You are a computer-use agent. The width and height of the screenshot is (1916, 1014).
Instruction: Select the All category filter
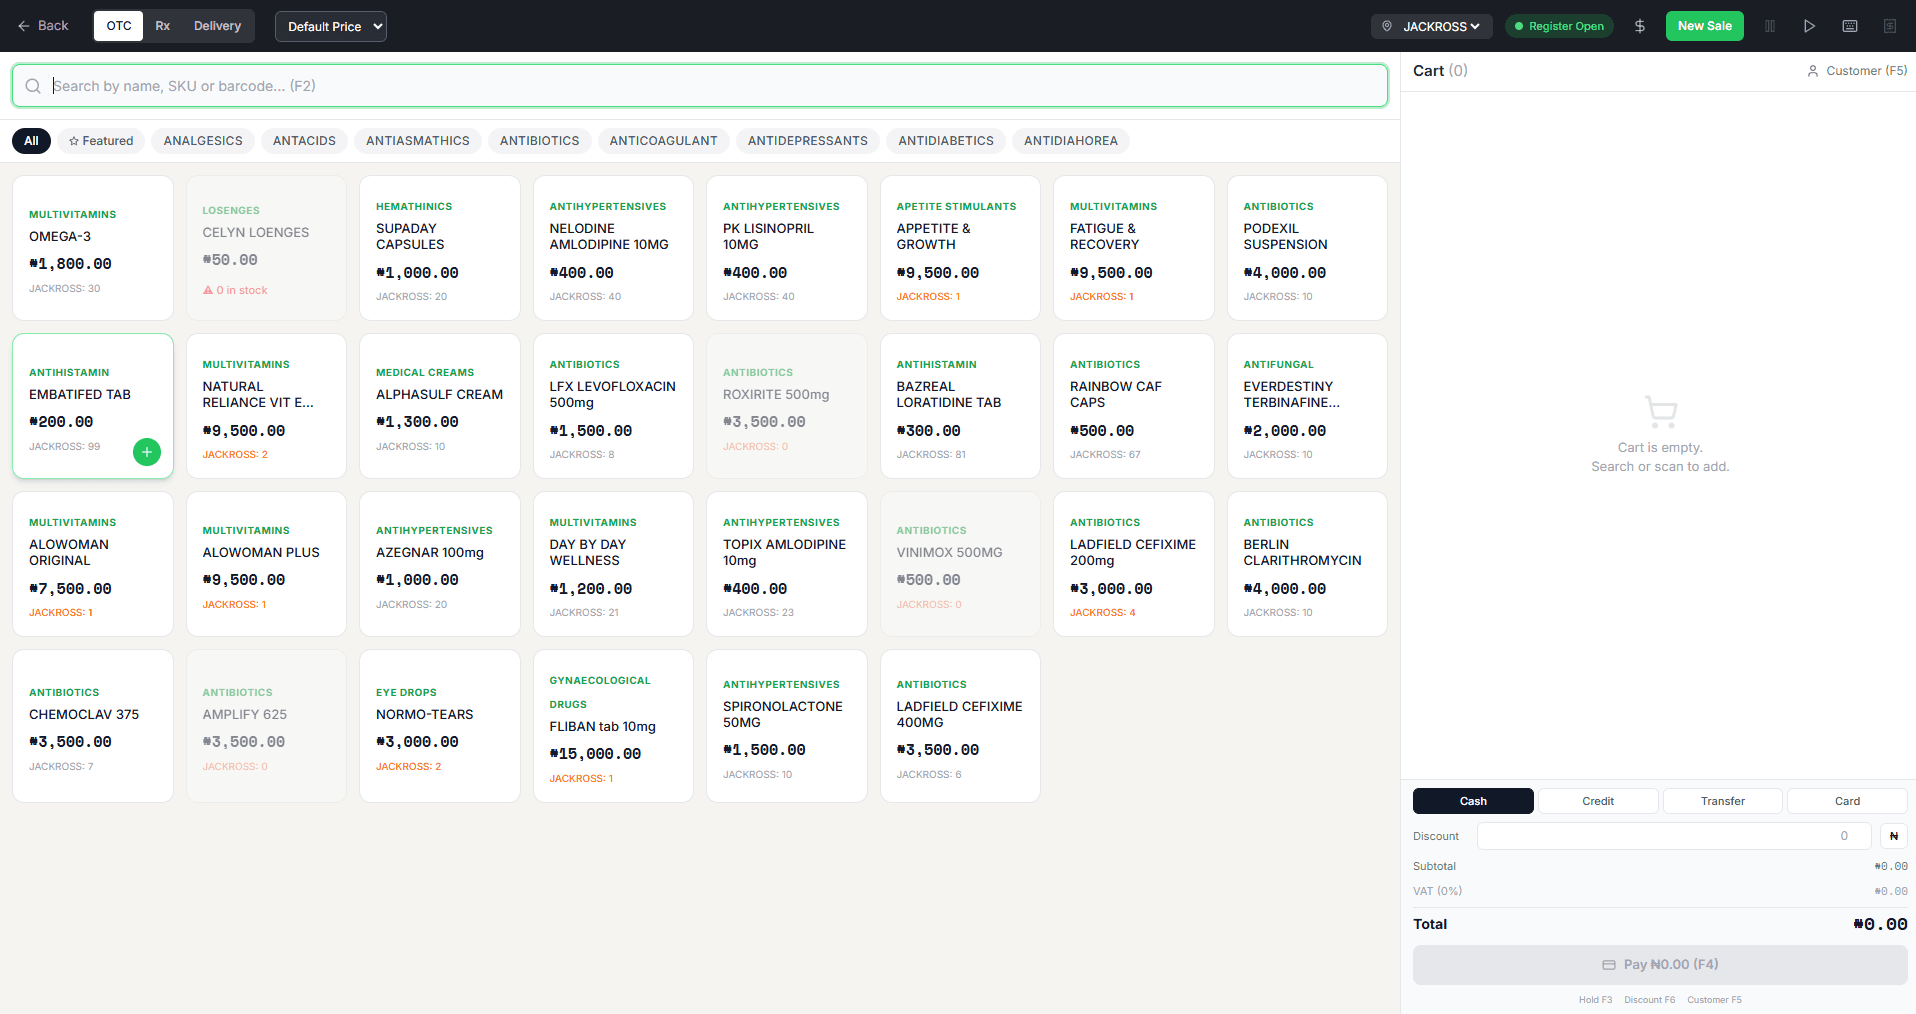pyautogui.click(x=31, y=141)
